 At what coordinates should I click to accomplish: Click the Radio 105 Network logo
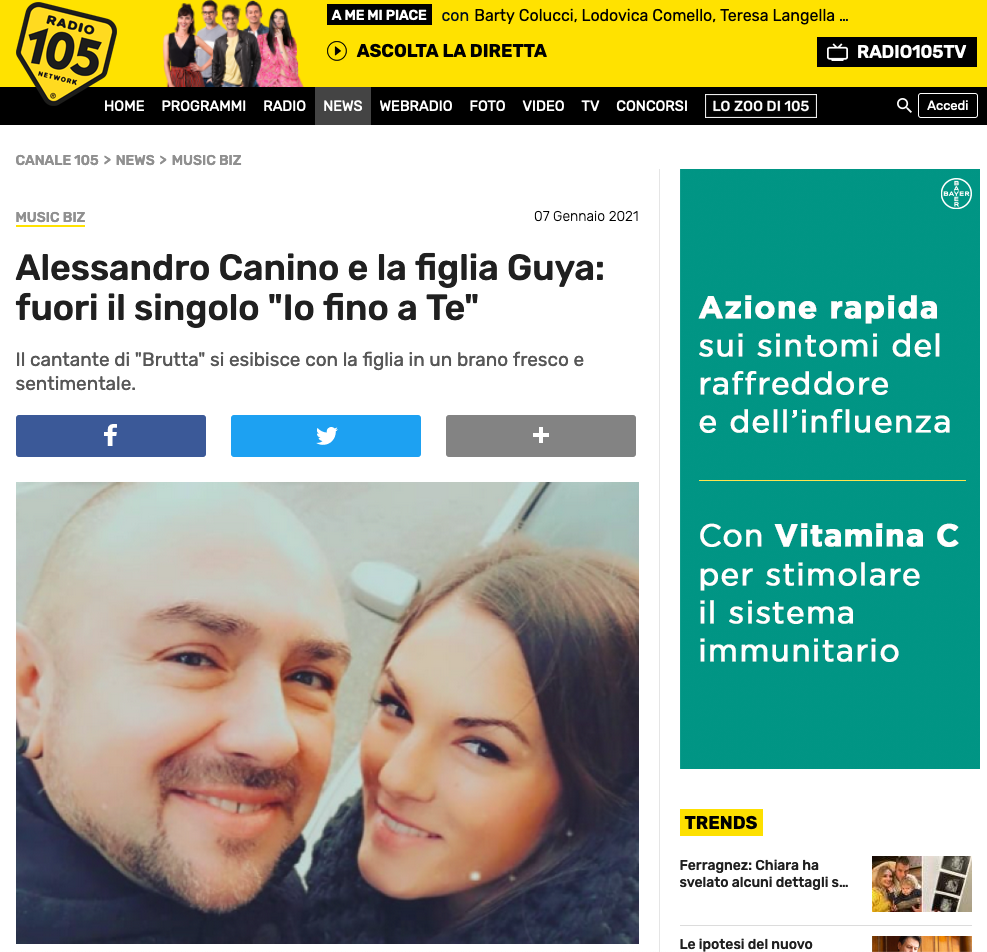[x=65, y=53]
